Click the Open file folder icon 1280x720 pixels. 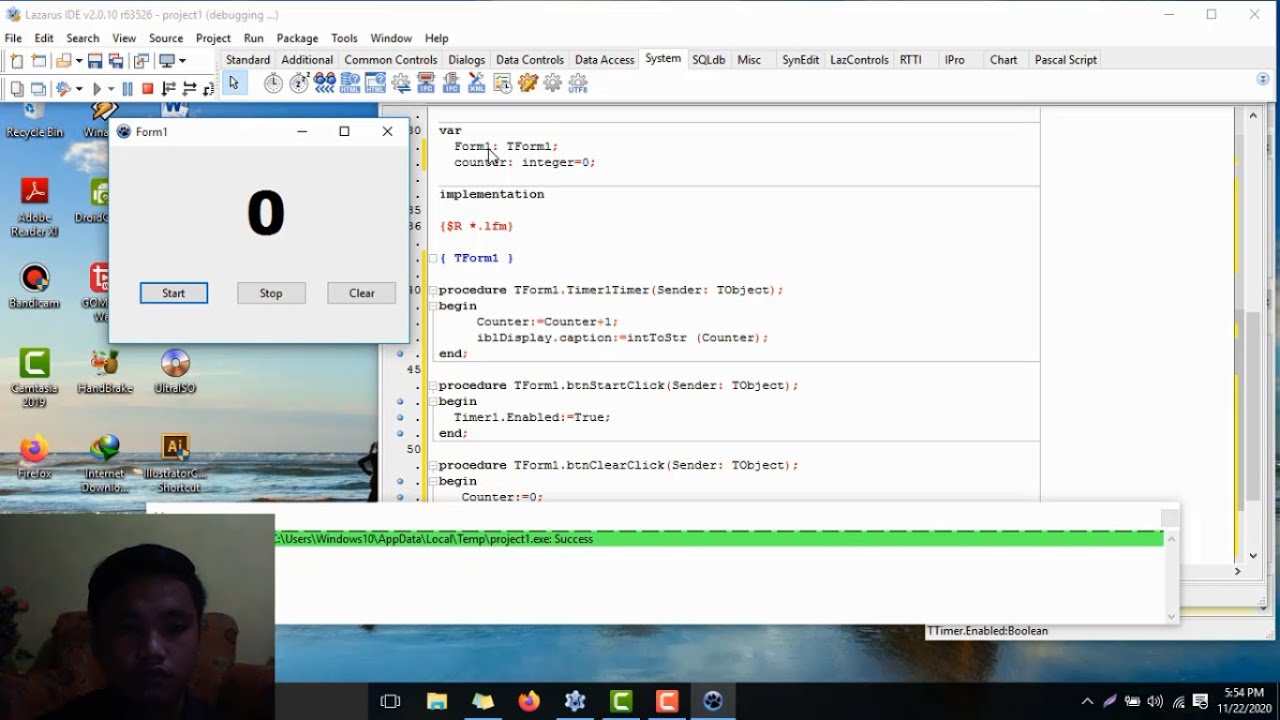[64, 61]
